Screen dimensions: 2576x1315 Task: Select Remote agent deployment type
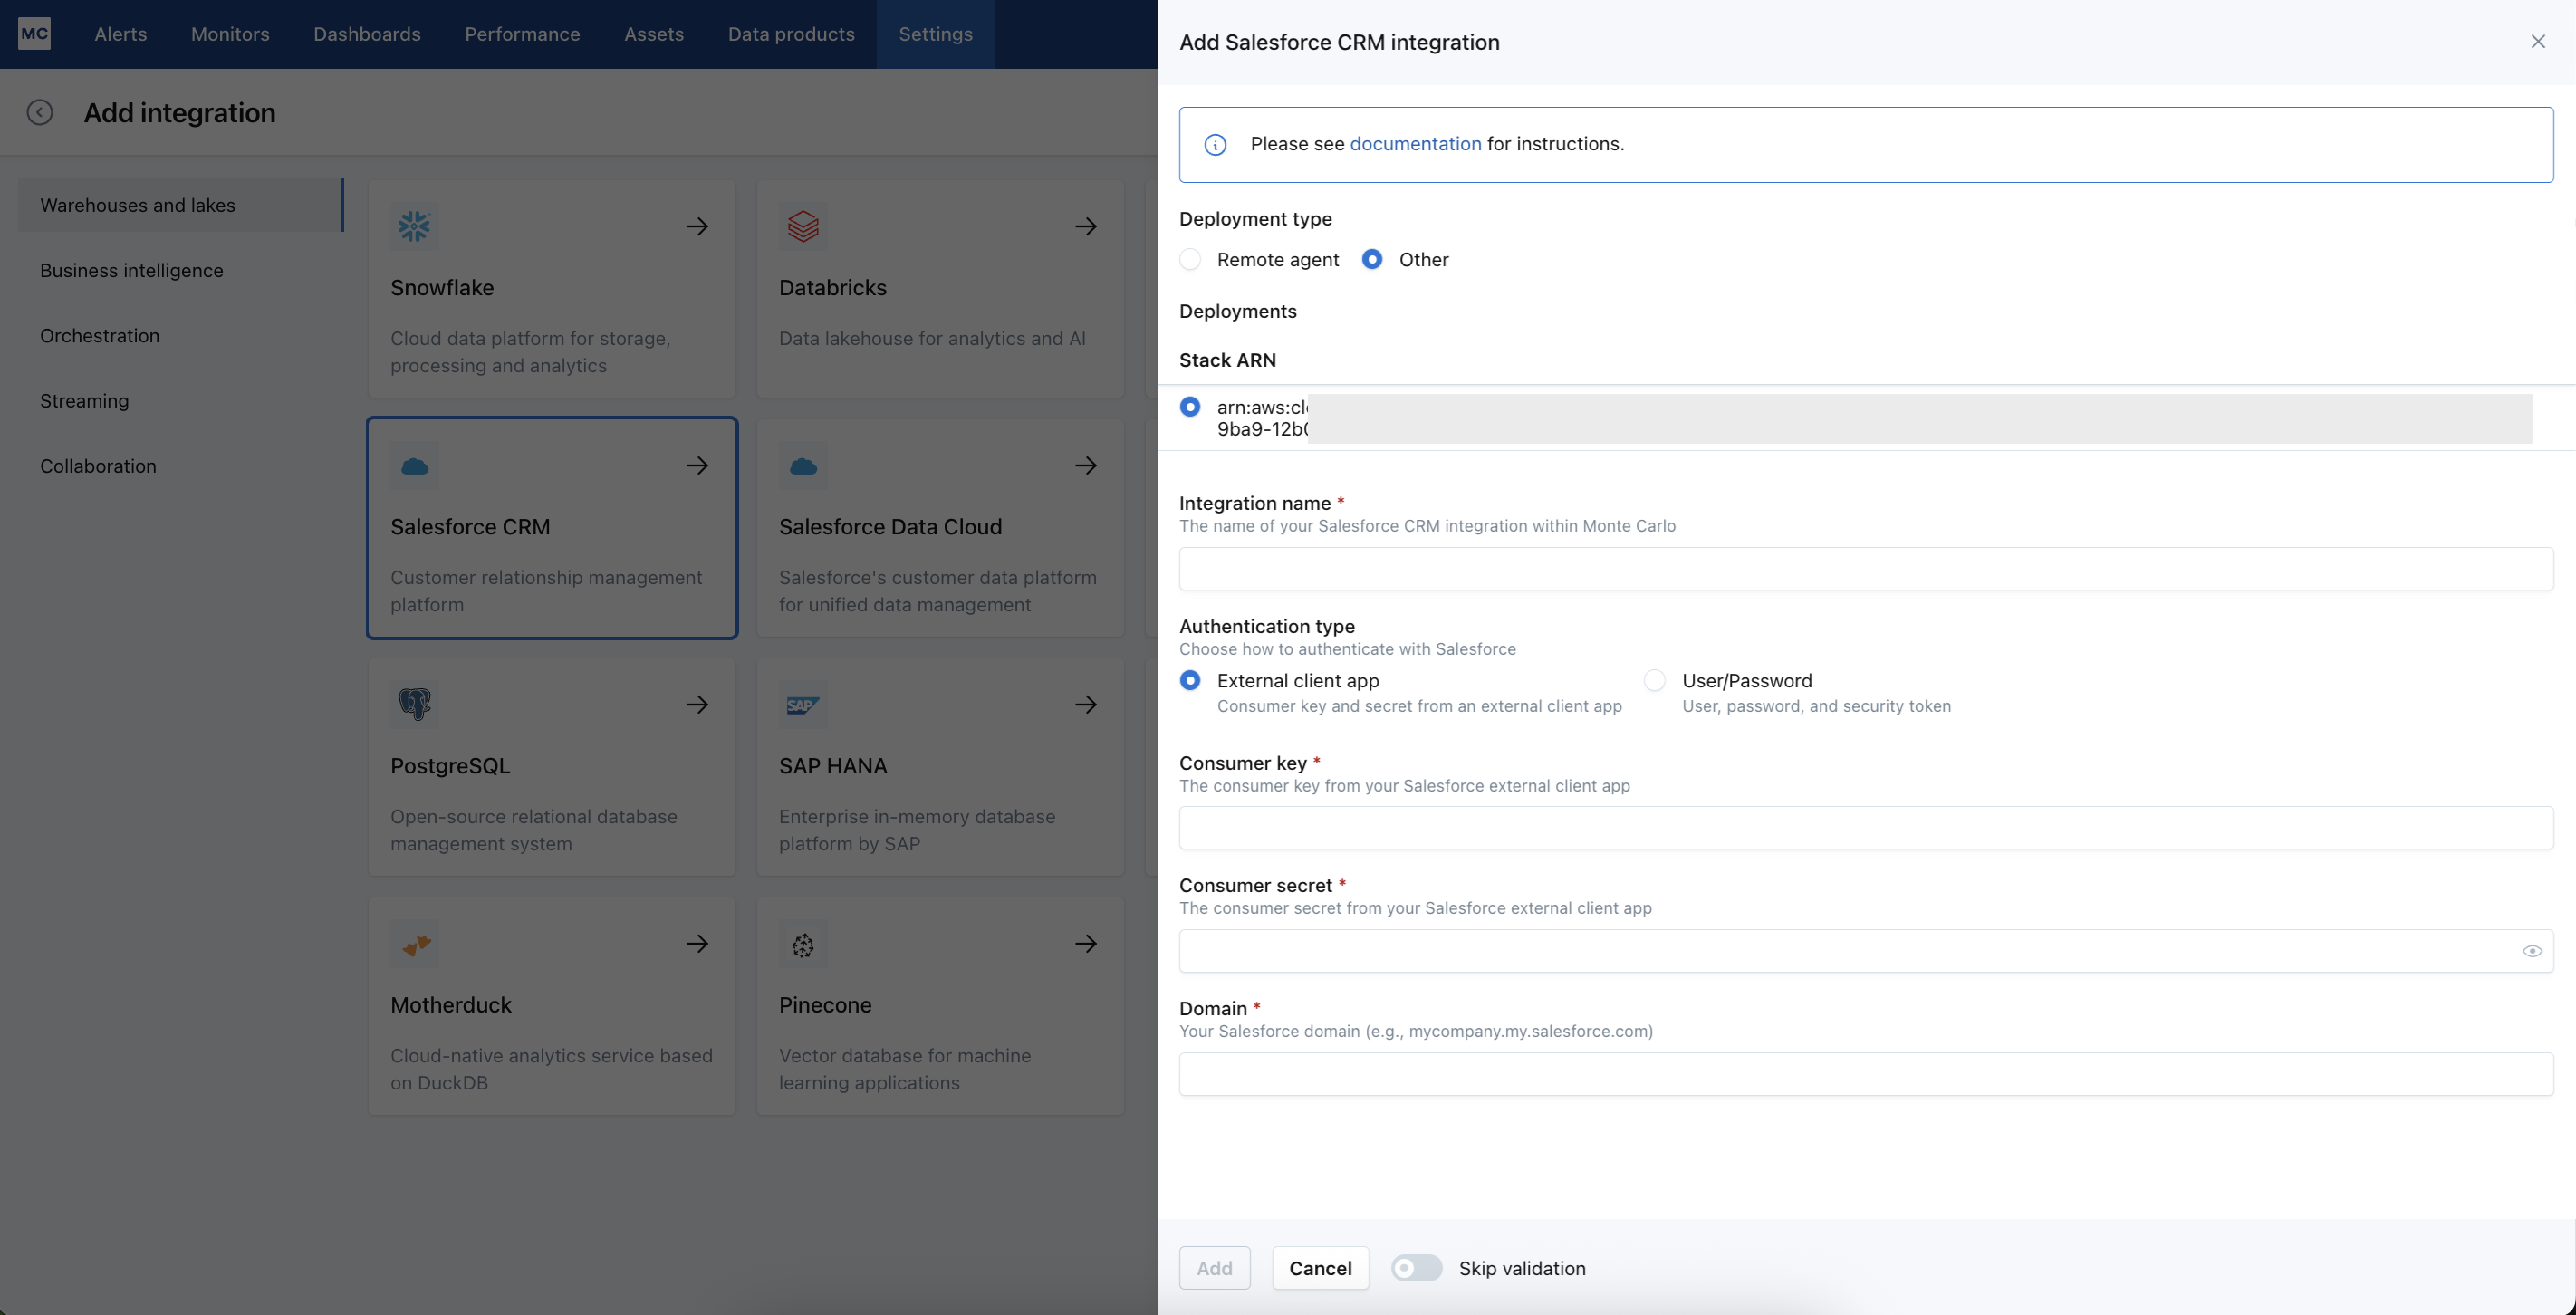coord(1190,259)
